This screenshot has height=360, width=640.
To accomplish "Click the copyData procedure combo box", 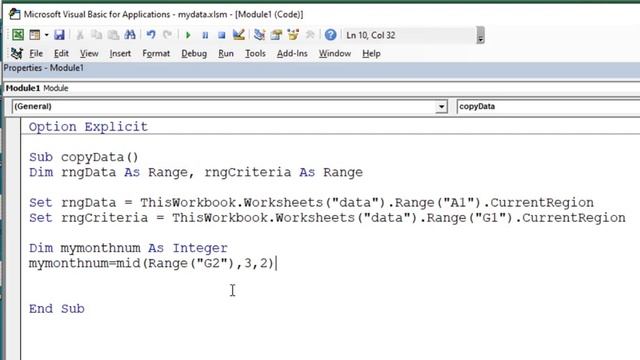I will [548, 107].
